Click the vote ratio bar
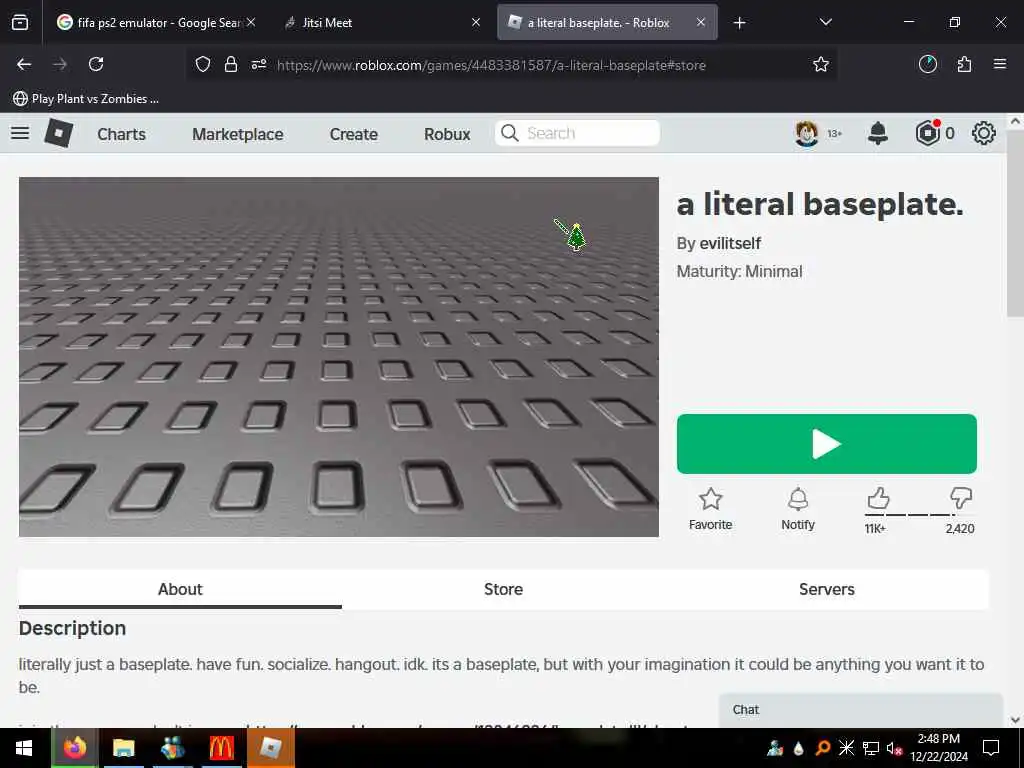The height and width of the screenshot is (768, 1024). pyautogui.click(x=920, y=515)
